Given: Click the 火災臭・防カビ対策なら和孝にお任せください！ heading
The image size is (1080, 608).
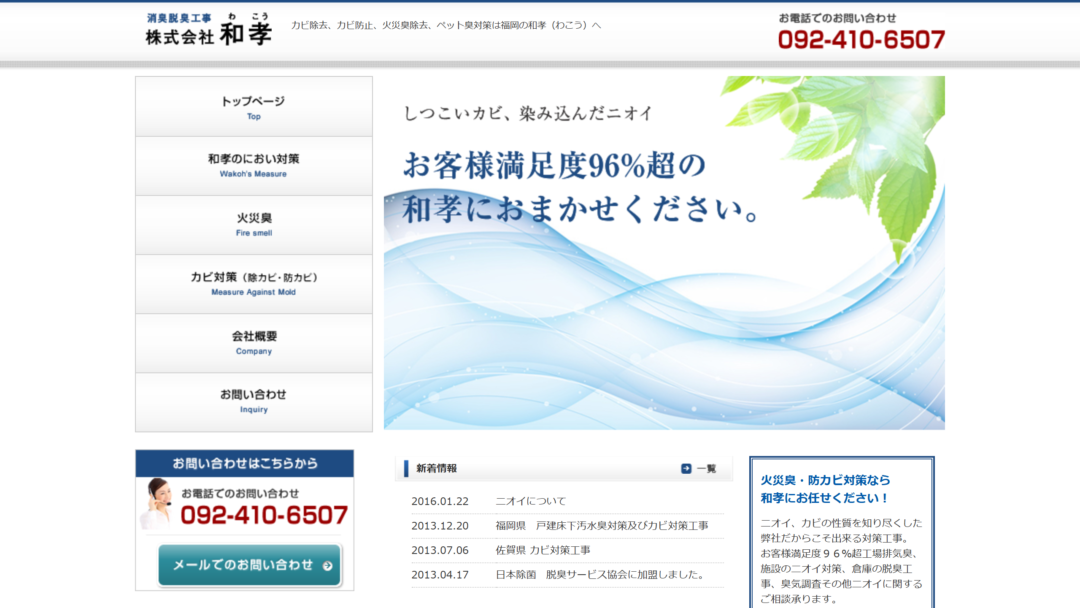Looking at the screenshot, I should click(x=825, y=489).
